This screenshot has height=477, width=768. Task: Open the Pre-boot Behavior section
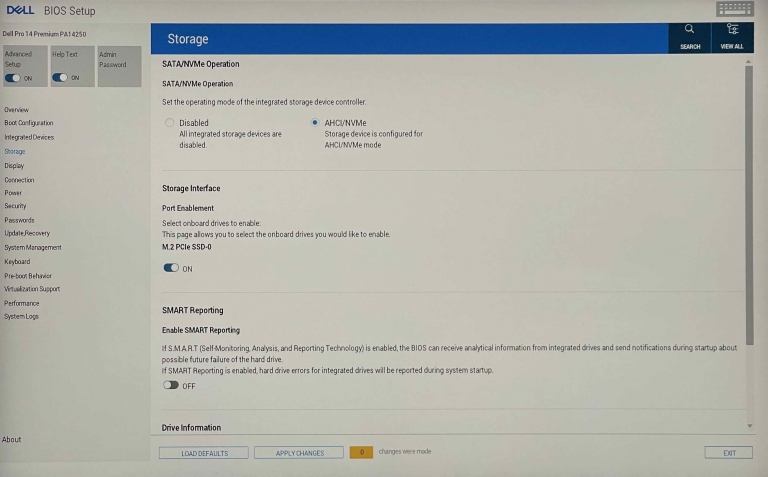pyautogui.click(x=28, y=276)
